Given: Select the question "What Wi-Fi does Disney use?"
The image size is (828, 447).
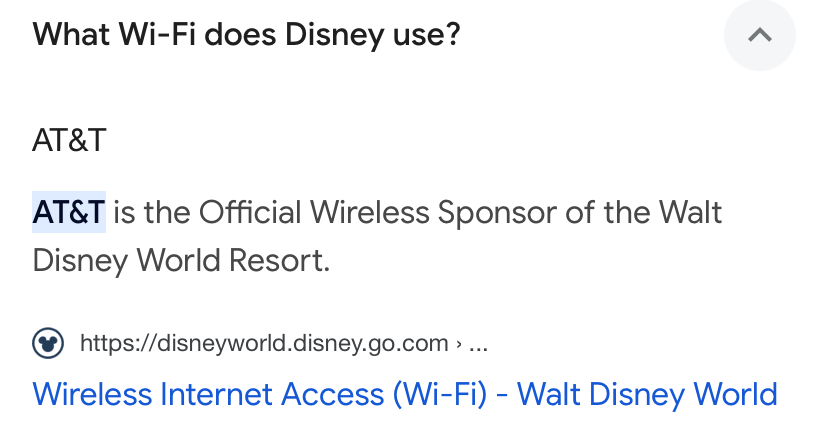Looking at the screenshot, I should pyautogui.click(x=246, y=34).
